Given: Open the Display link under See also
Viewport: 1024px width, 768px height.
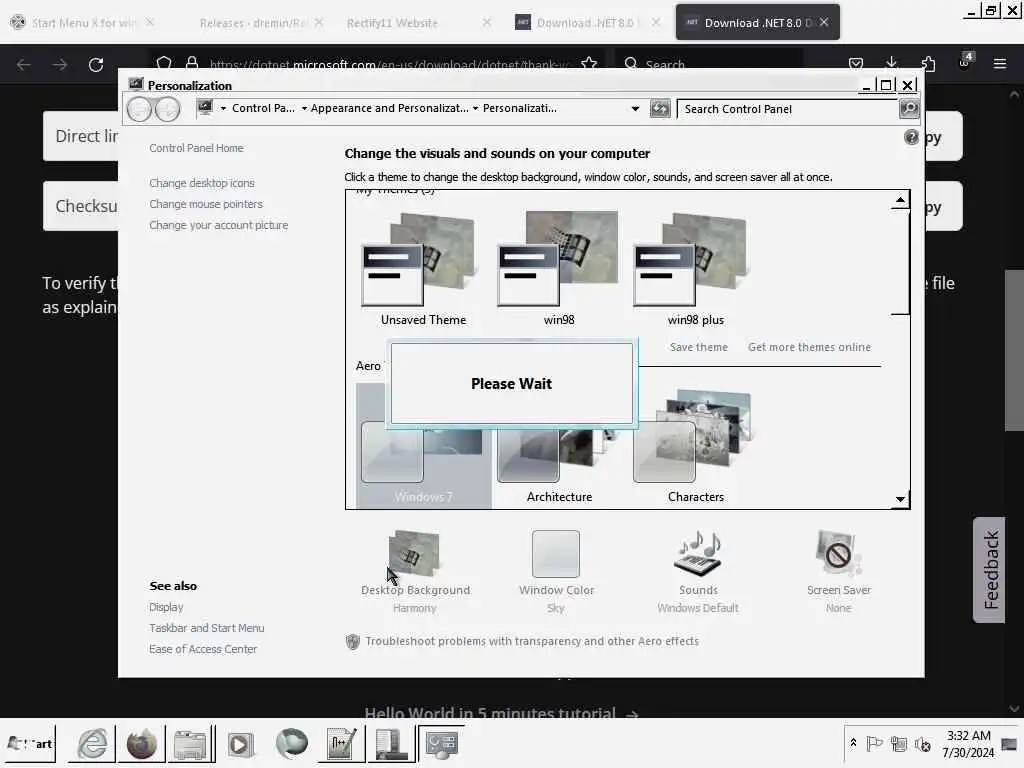Looking at the screenshot, I should [166, 607].
